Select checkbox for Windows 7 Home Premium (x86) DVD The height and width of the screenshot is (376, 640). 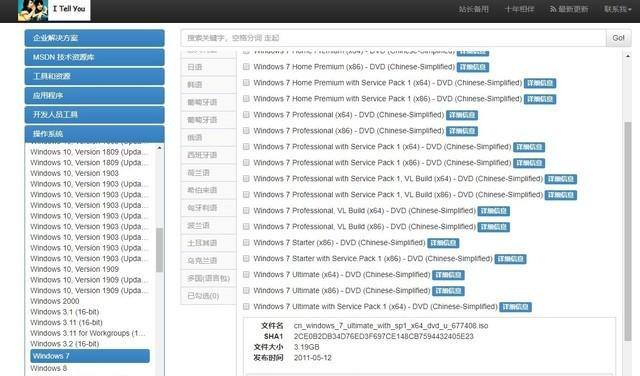pos(246,67)
